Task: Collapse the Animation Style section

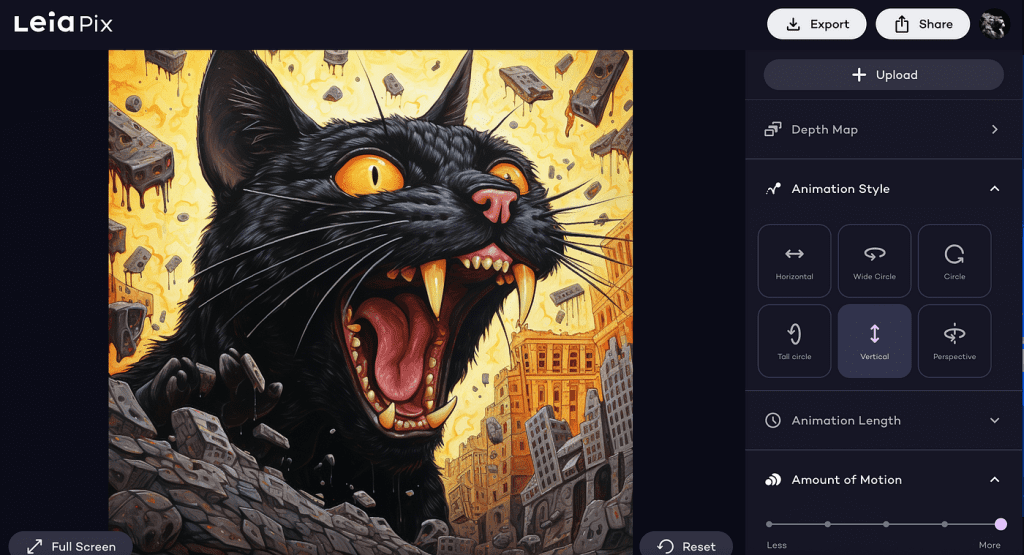Action: (x=994, y=189)
